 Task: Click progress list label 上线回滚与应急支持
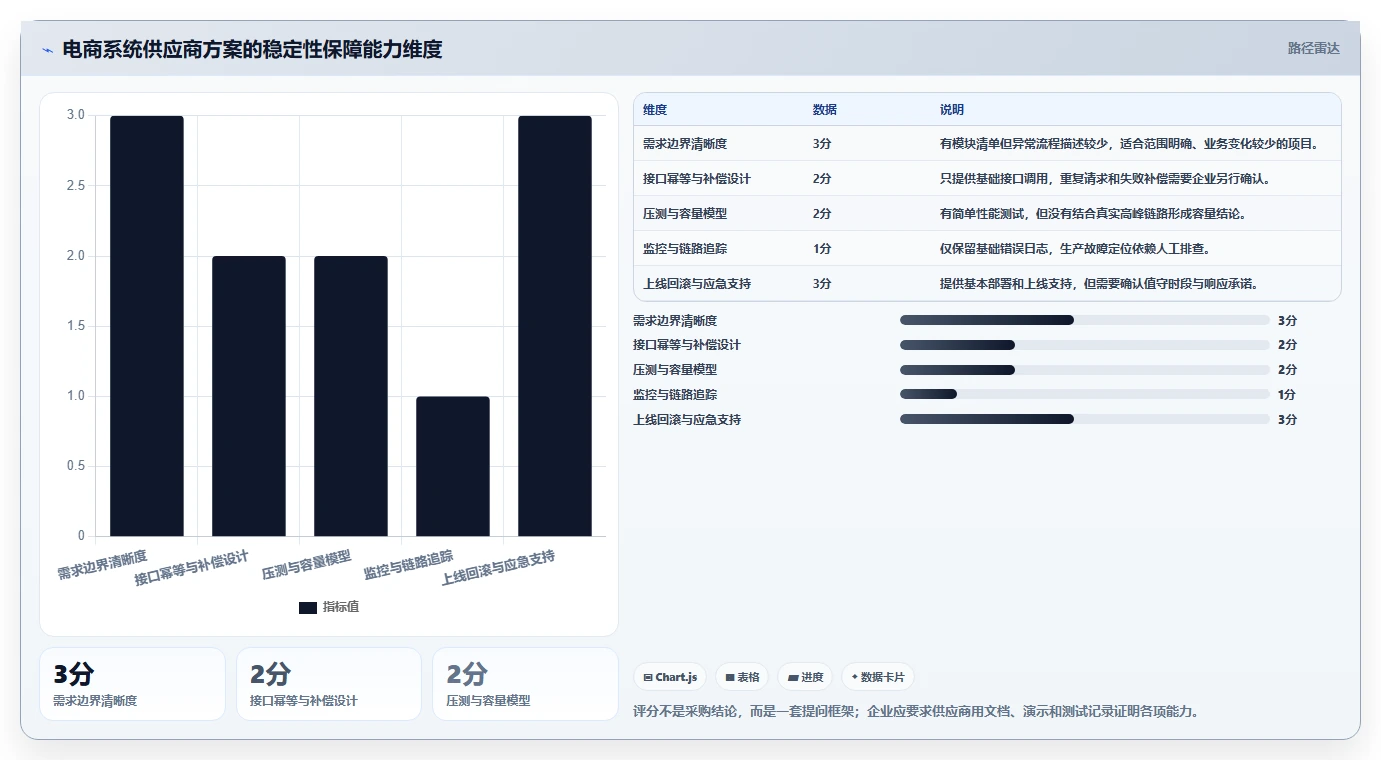pyautogui.click(x=687, y=419)
